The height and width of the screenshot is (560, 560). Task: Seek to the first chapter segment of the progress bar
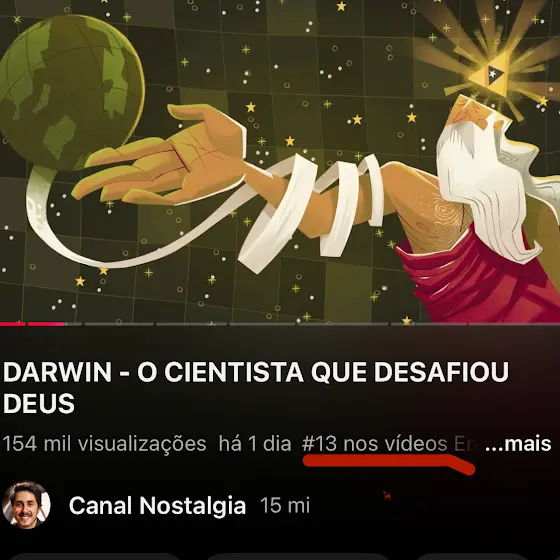click(13, 324)
